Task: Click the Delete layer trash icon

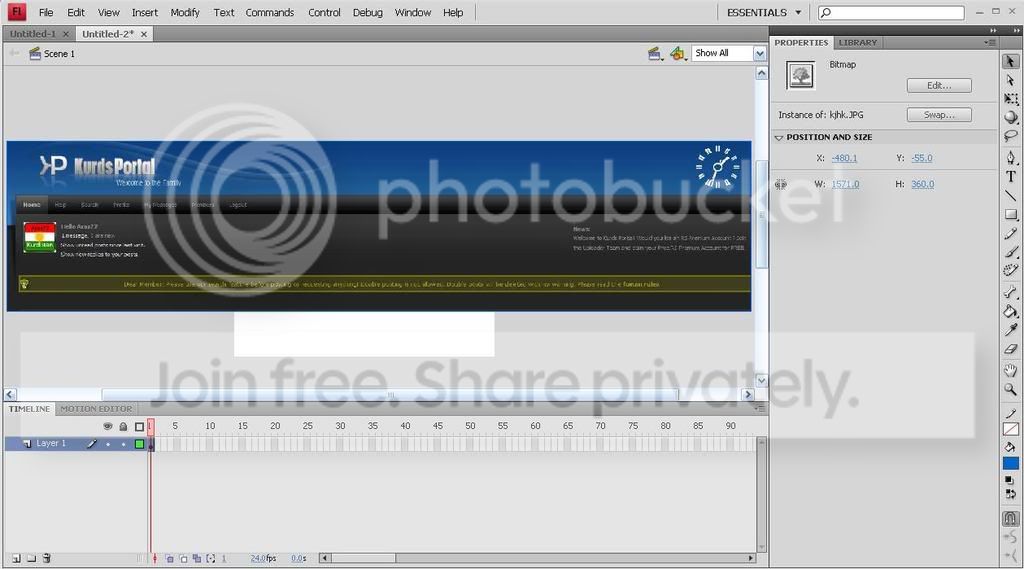Action: pyautogui.click(x=46, y=559)
